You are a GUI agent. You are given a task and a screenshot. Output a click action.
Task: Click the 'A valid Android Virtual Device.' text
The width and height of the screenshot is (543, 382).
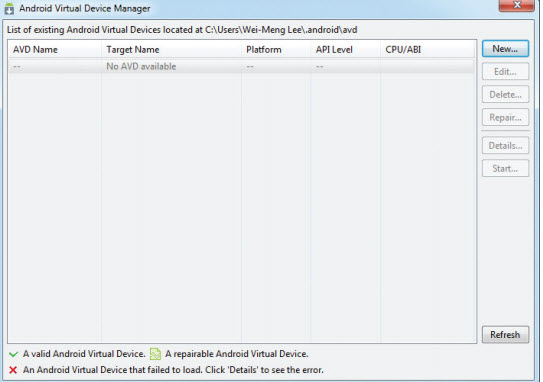point(84,354)
